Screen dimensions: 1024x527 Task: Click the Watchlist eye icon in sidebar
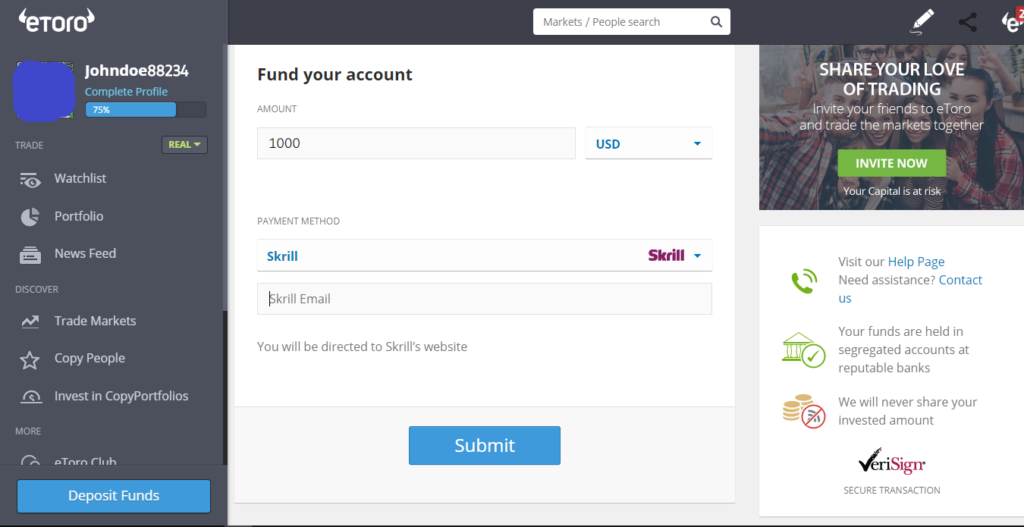(x=30, y=180)
